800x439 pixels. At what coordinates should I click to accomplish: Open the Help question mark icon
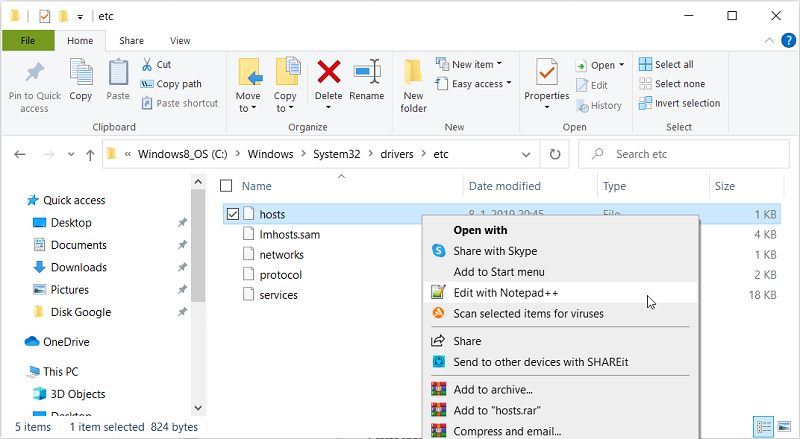click(x=788, y=40)
